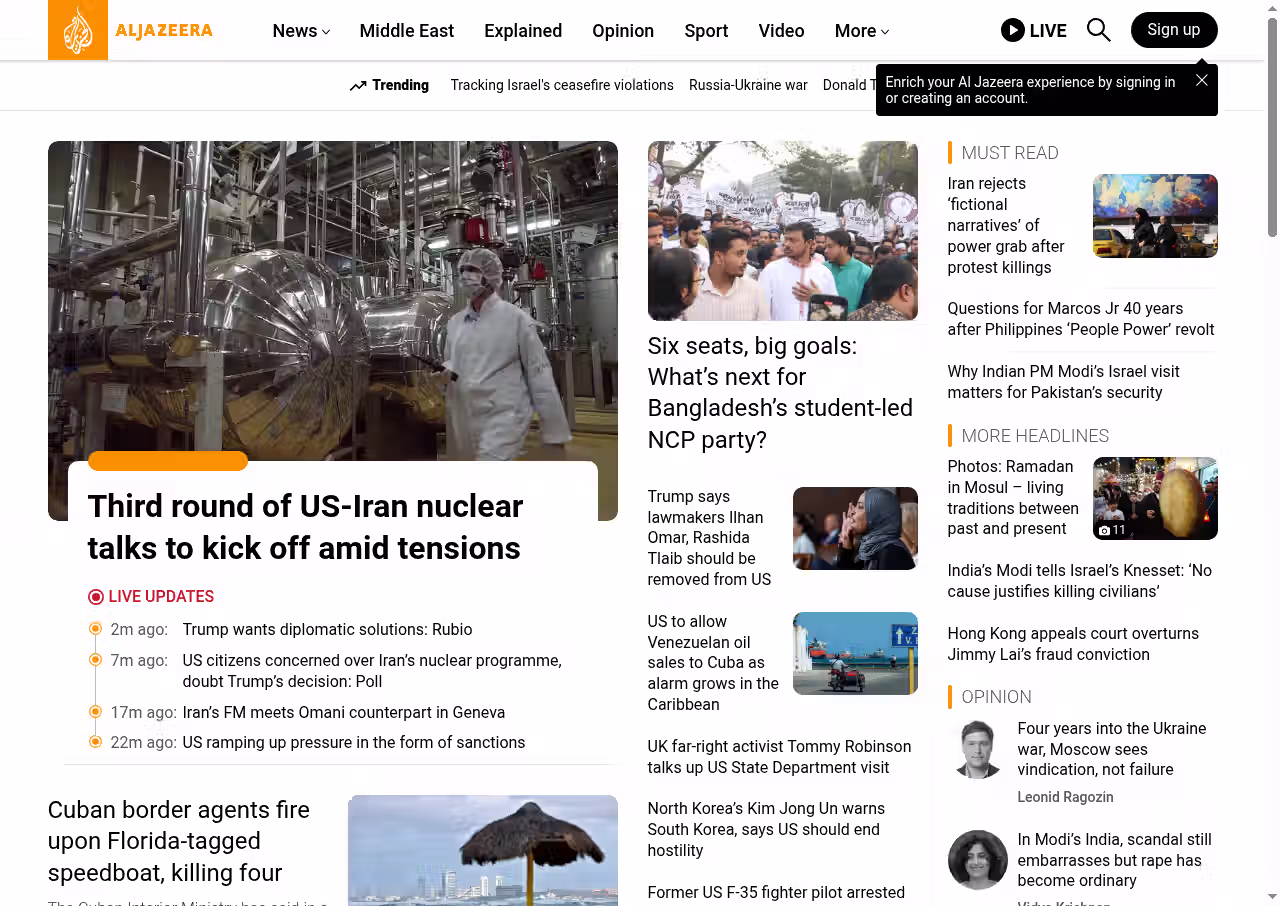Viewport: 1280px width, 906px height.
Task: Open 'Trump wants diplomatic solutions: Rubio' update
Action: (x=327, y=629)
